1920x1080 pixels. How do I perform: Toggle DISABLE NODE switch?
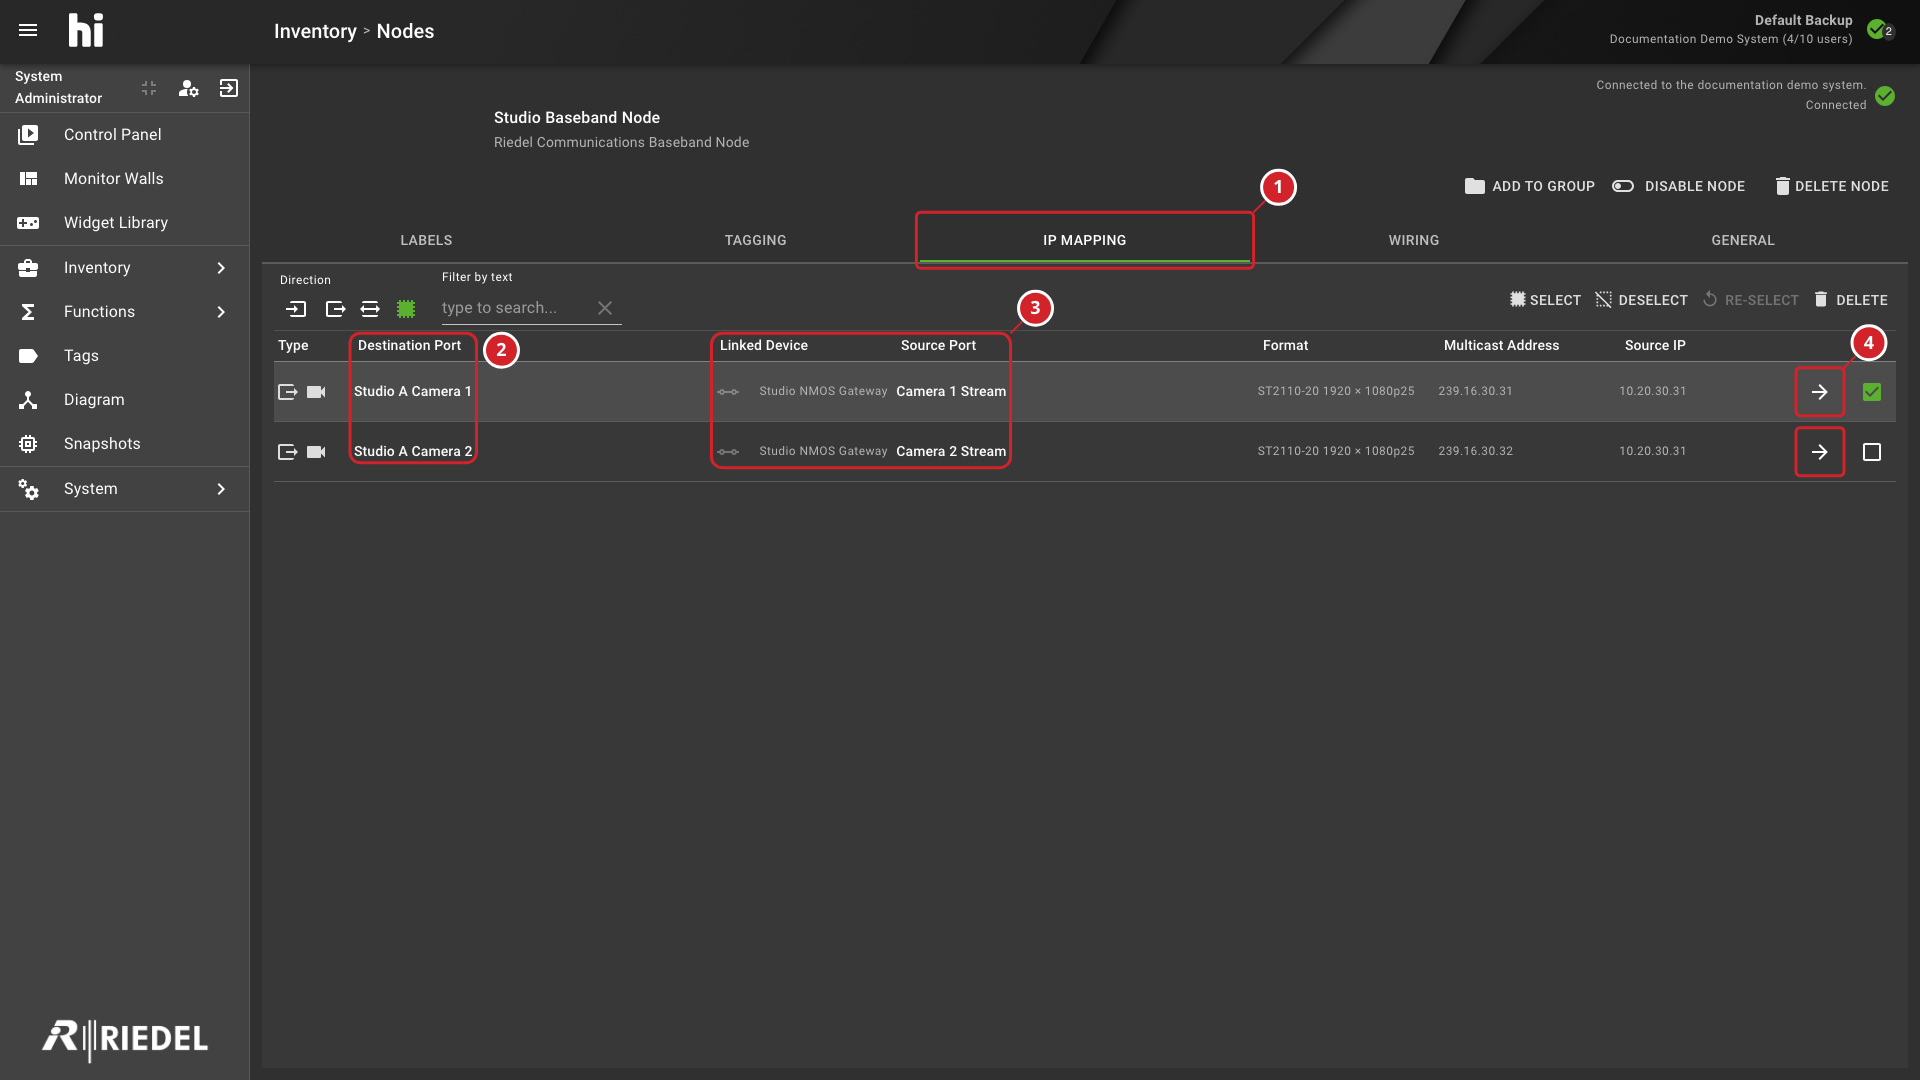1678,186
